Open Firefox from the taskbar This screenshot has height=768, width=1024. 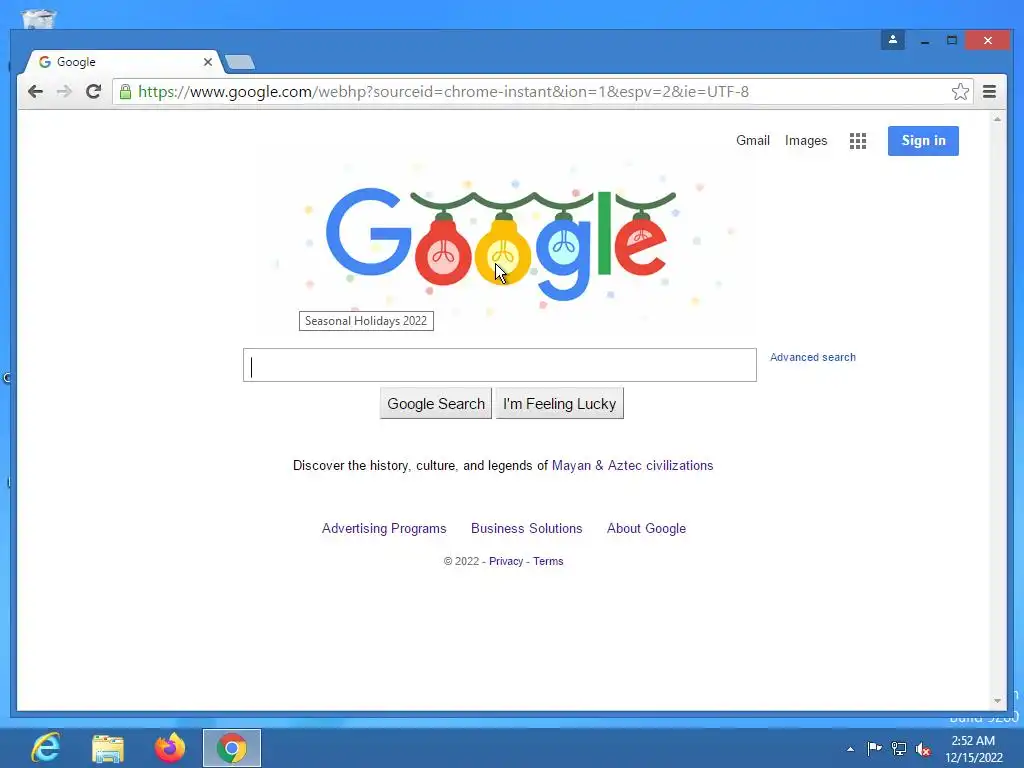click(170, 748)
